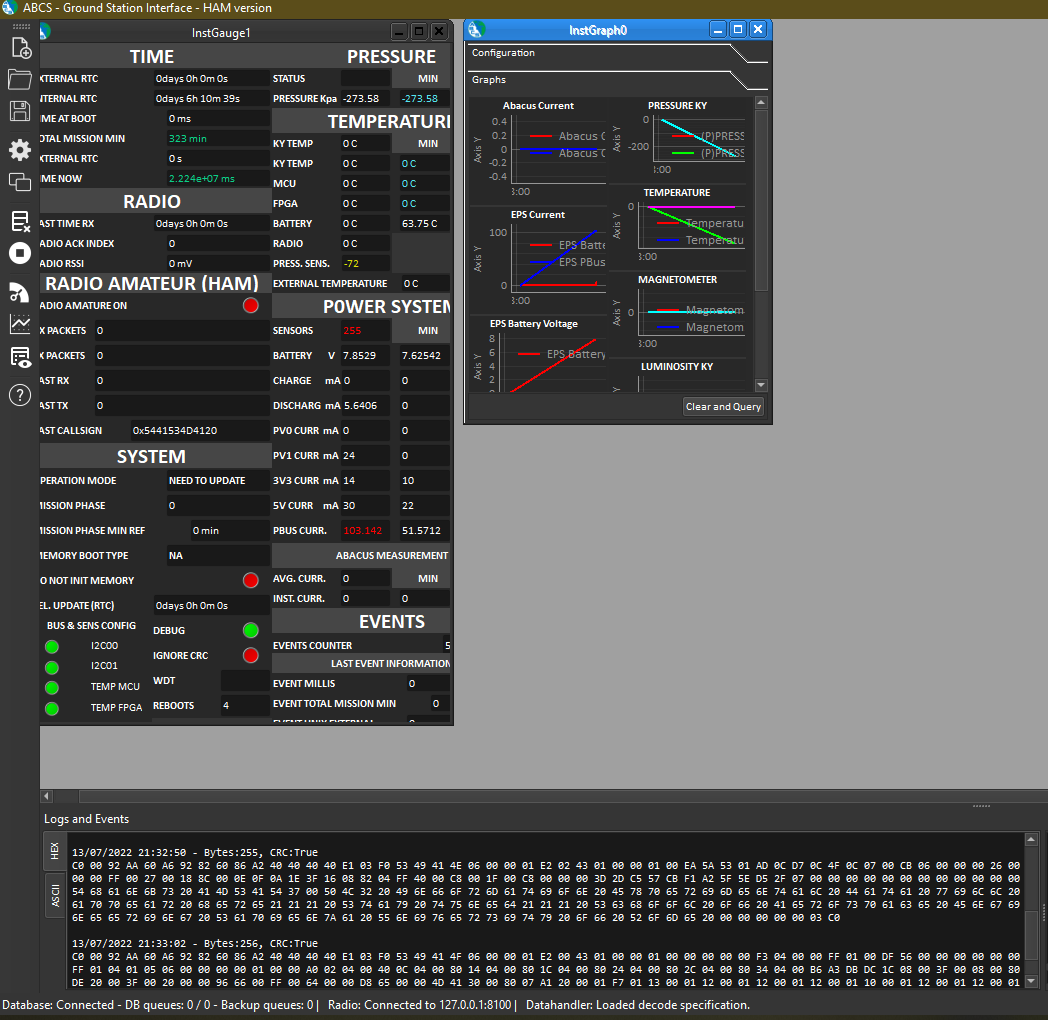The height and width of the screenshot is (1020, 1048).
Task: Select the TEMPERATURE graph
Action: pyautogui.click(x=679, y=226)
